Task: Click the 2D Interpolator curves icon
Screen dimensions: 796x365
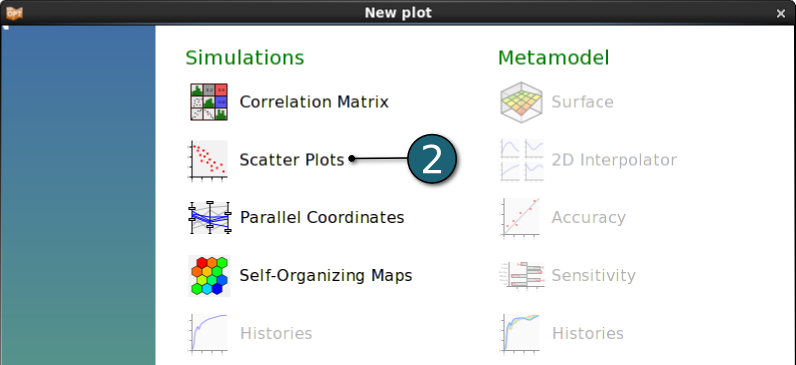Action: pos(521,160)
